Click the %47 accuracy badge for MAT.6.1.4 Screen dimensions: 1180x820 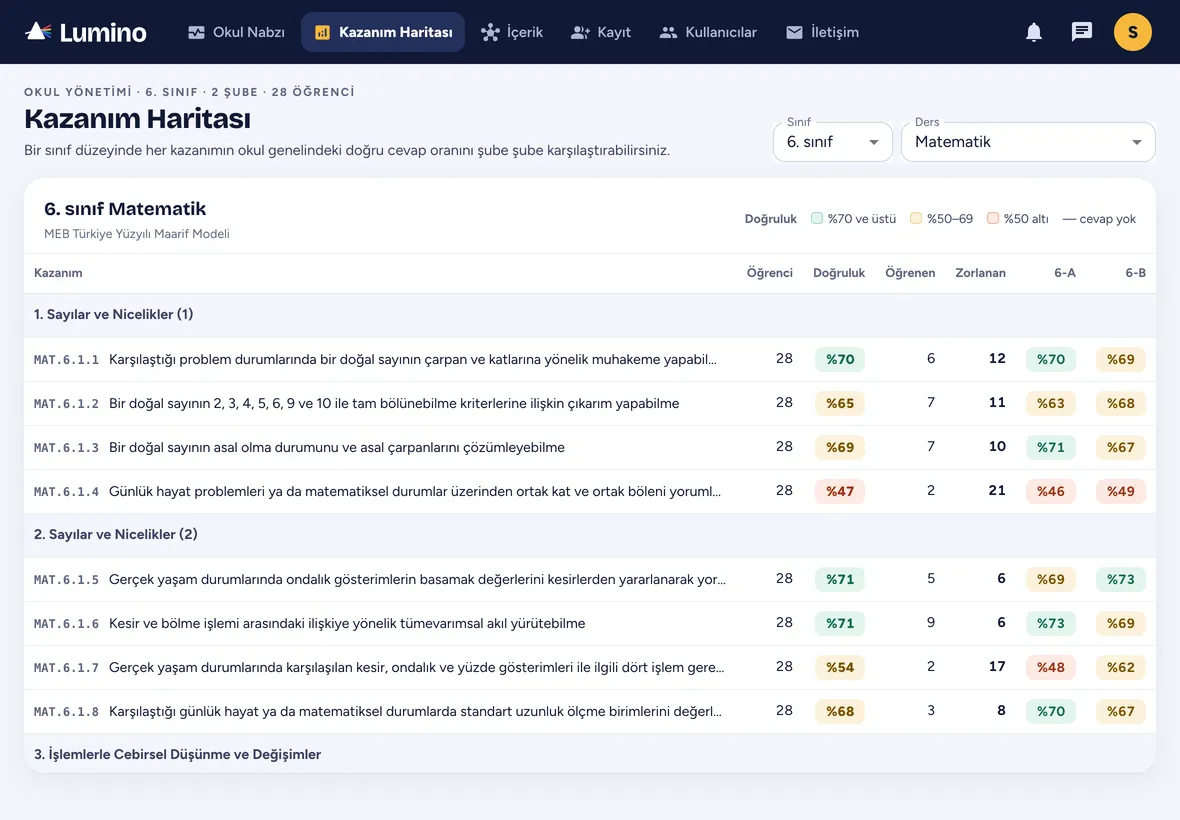[x=840, y=491]
